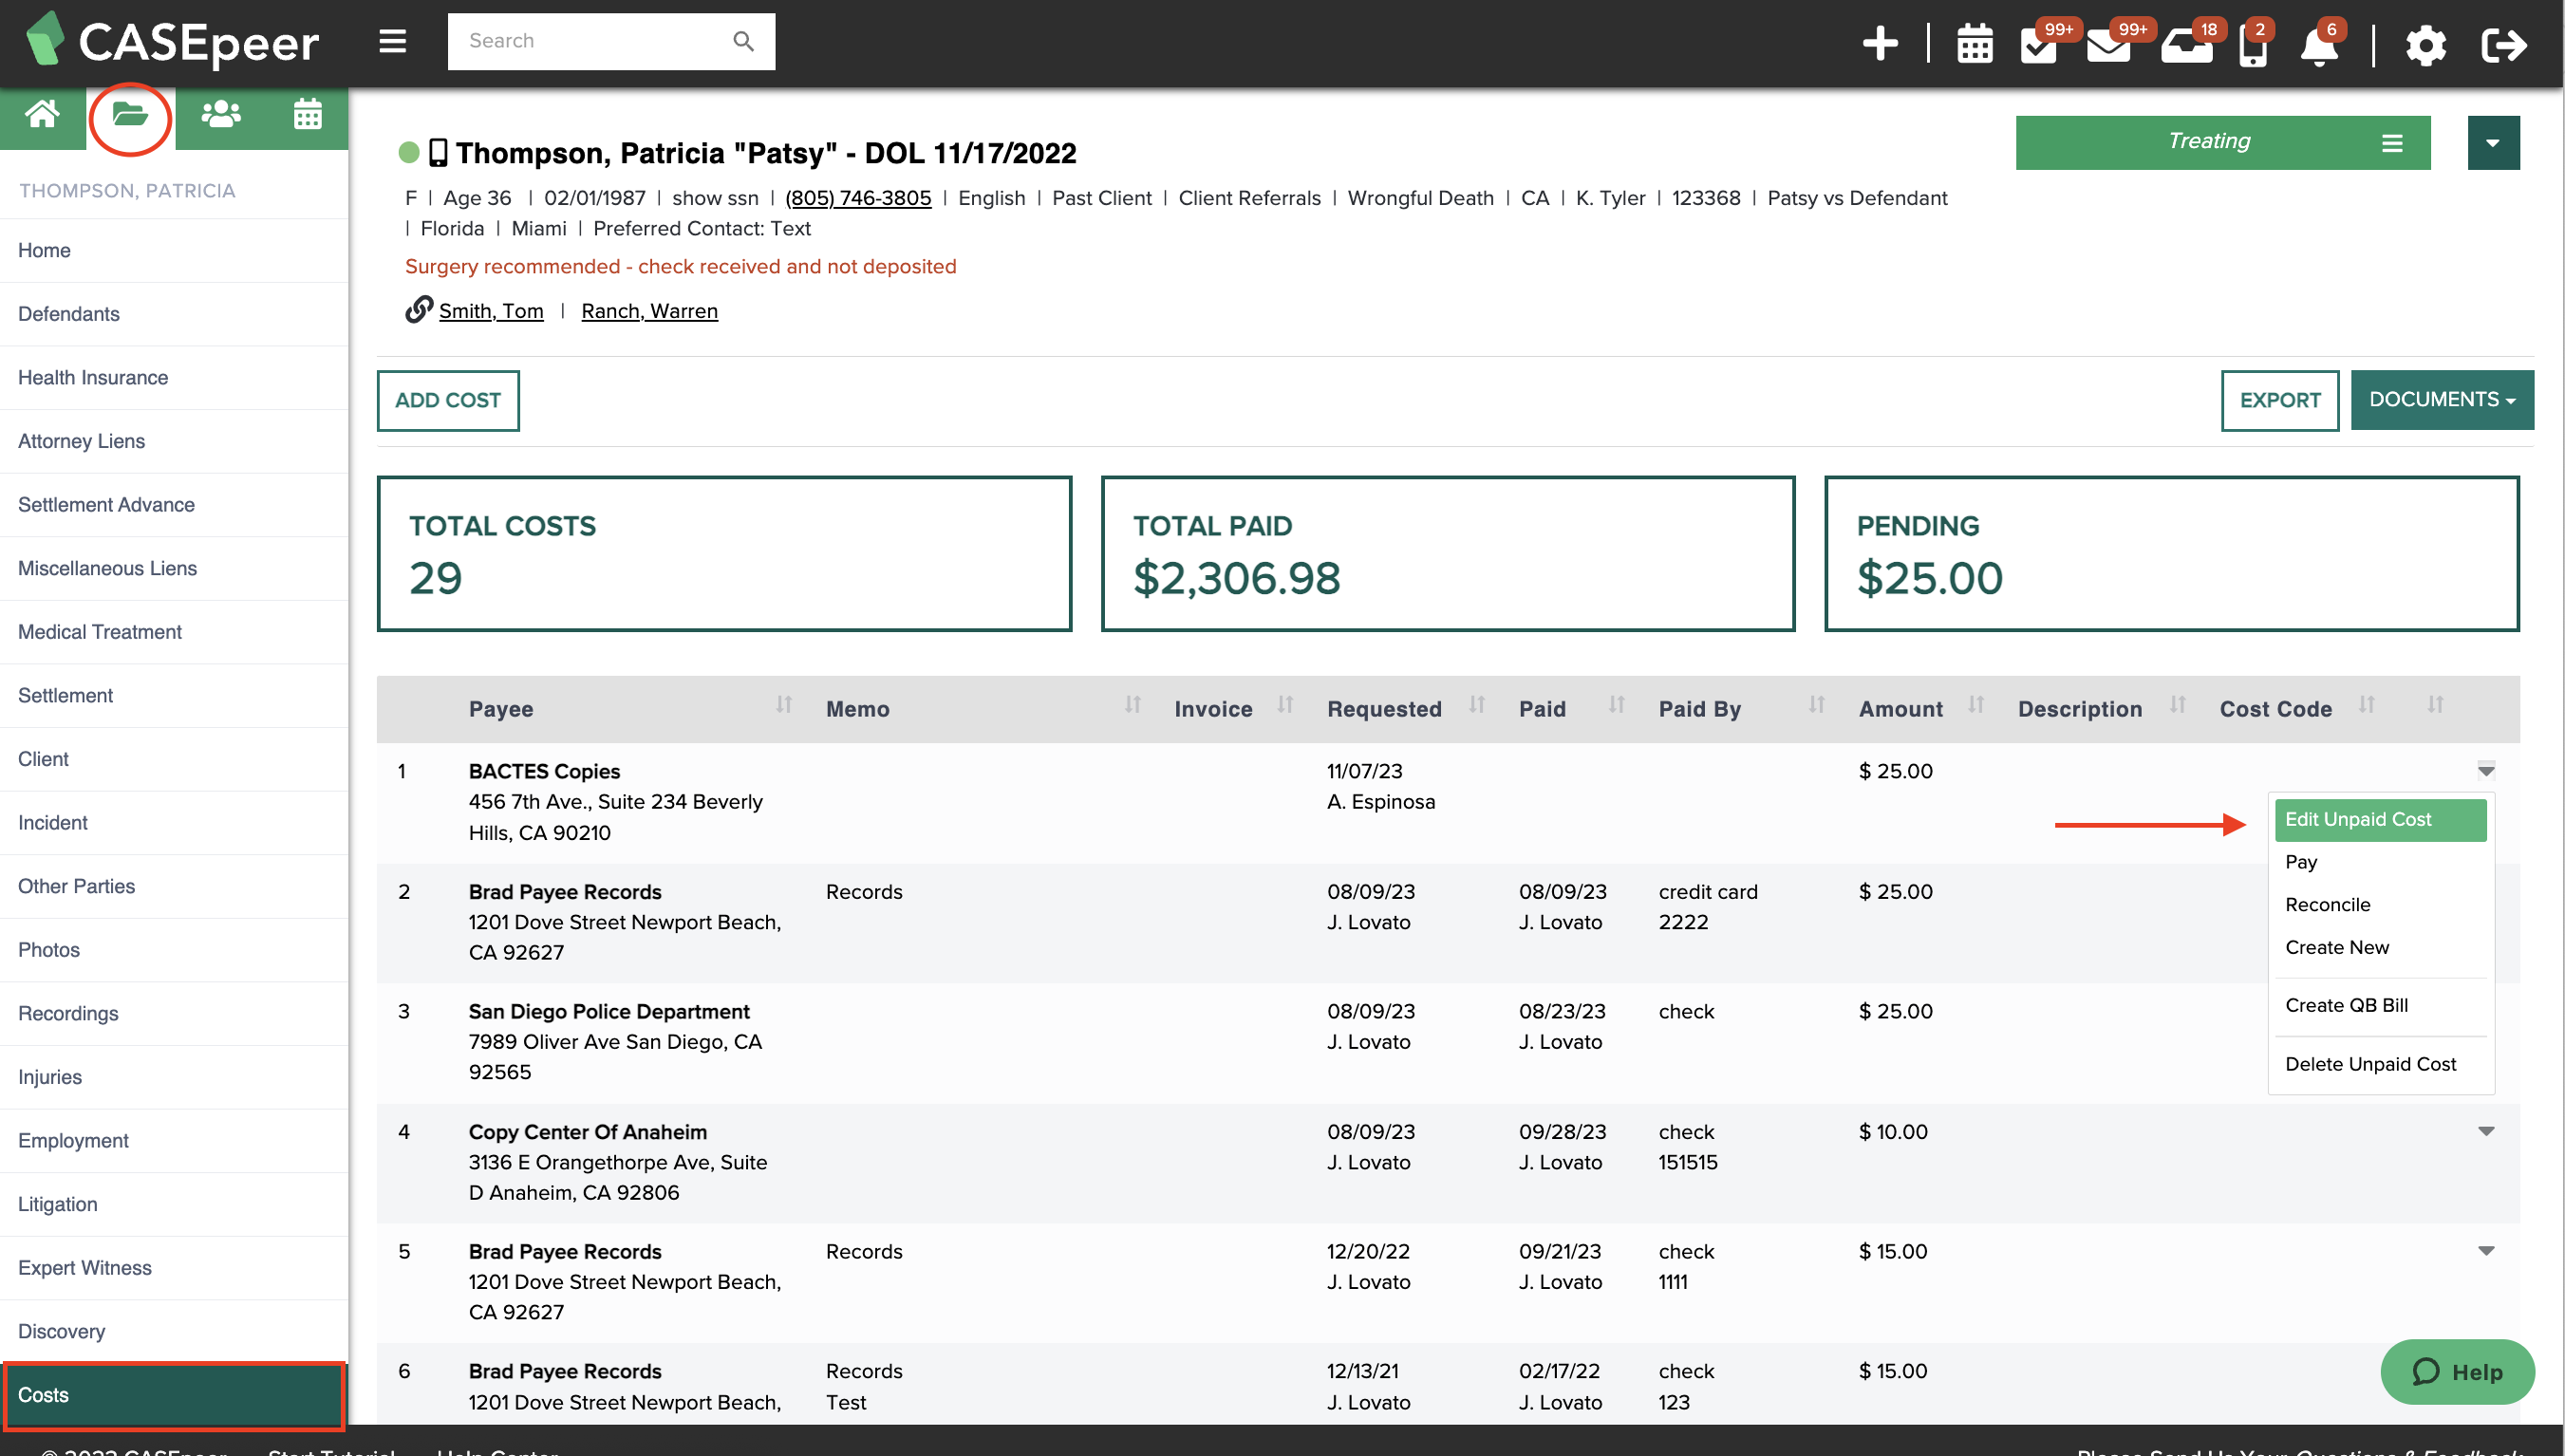Open the mail envelope icon with 99+ badge
The width and height of the screenshot is (2565, 1456).
point(2108,45)
